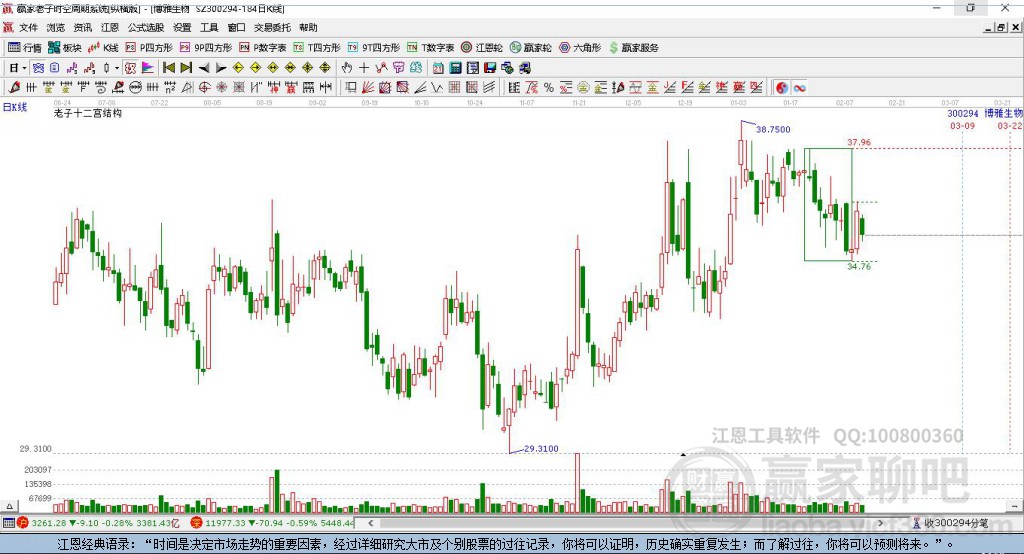Click the 29.3100 low price marker
This screenshot has width=1024, height=554.
[x=541, y=449]
